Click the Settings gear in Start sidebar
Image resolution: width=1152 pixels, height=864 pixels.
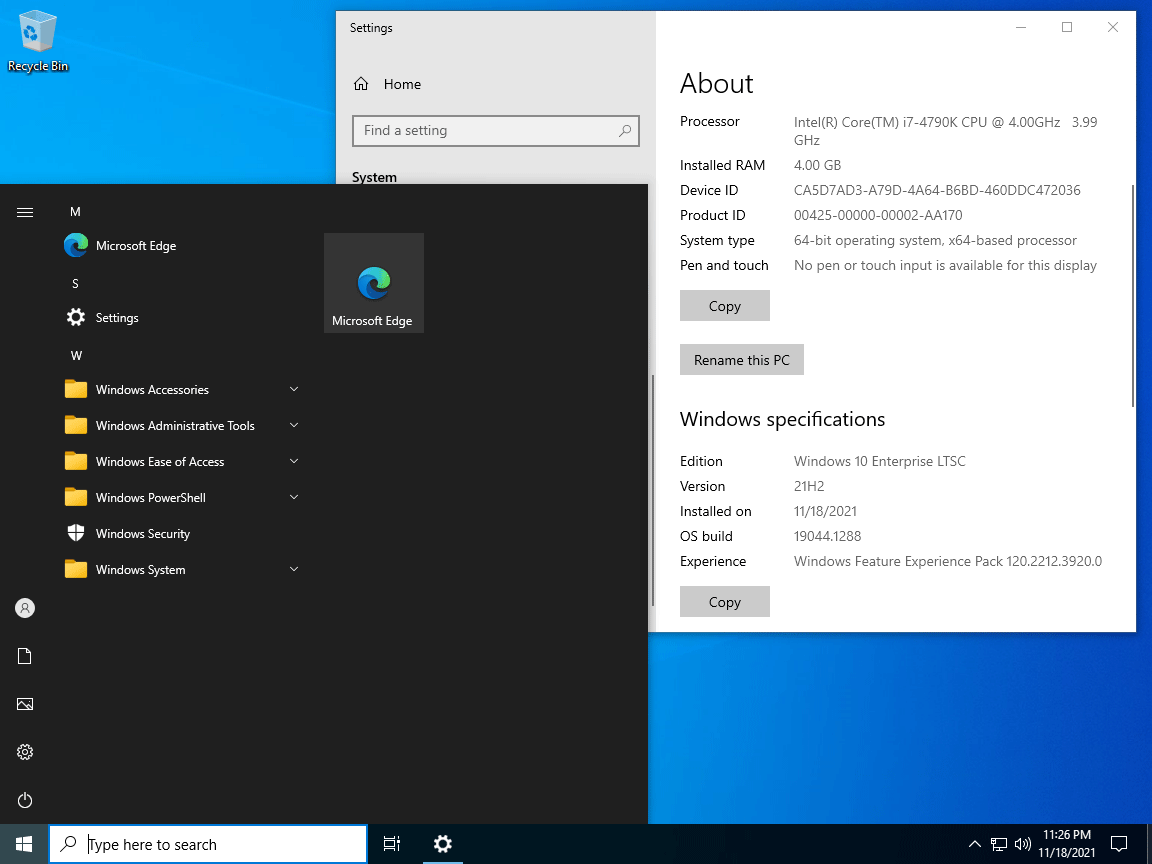[x=25, y=752]
